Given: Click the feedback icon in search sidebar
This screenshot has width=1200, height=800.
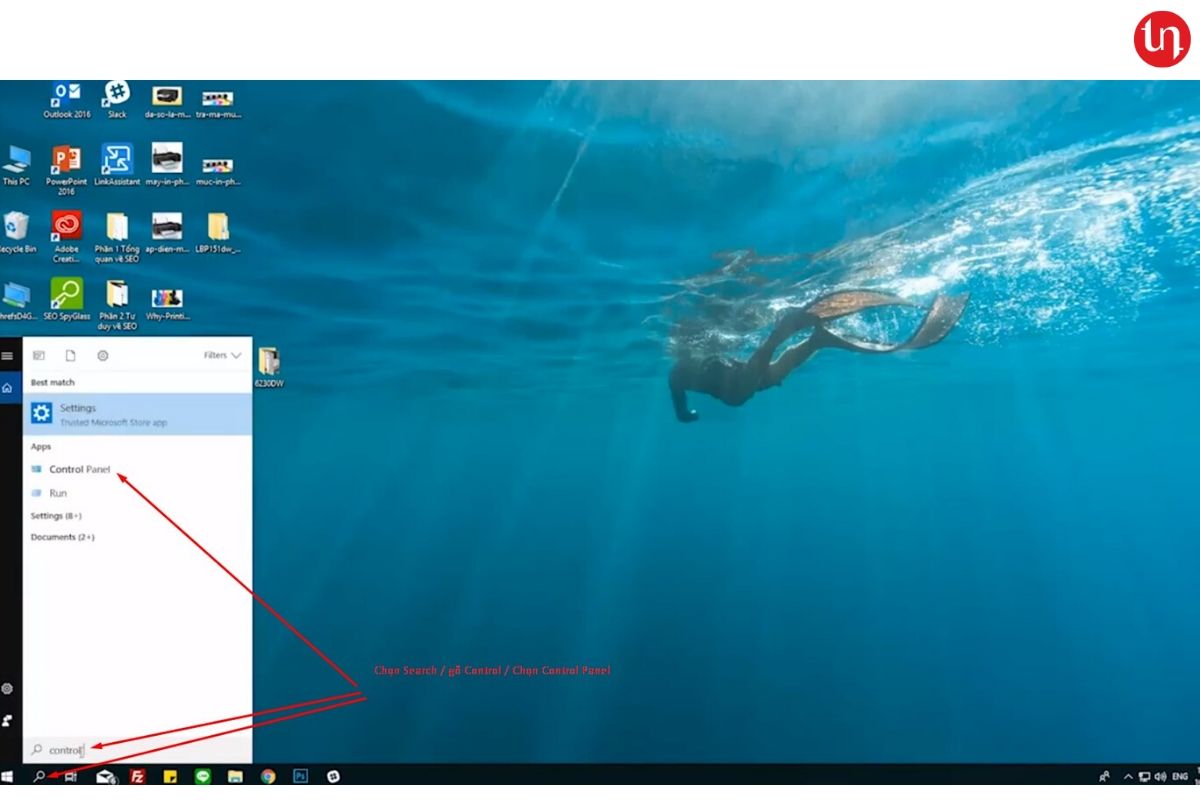Looking at the screenshot, I should click(x=7, y=720).
